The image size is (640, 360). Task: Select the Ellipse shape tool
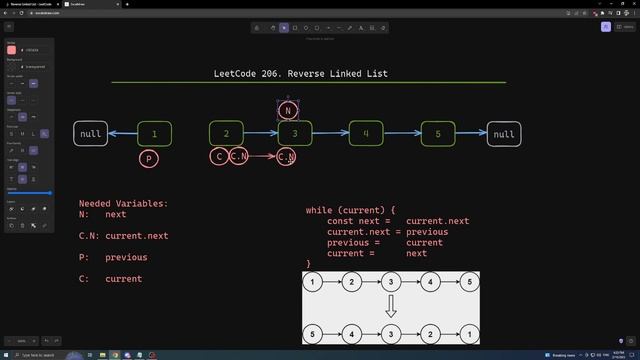[x=317, y=28]
